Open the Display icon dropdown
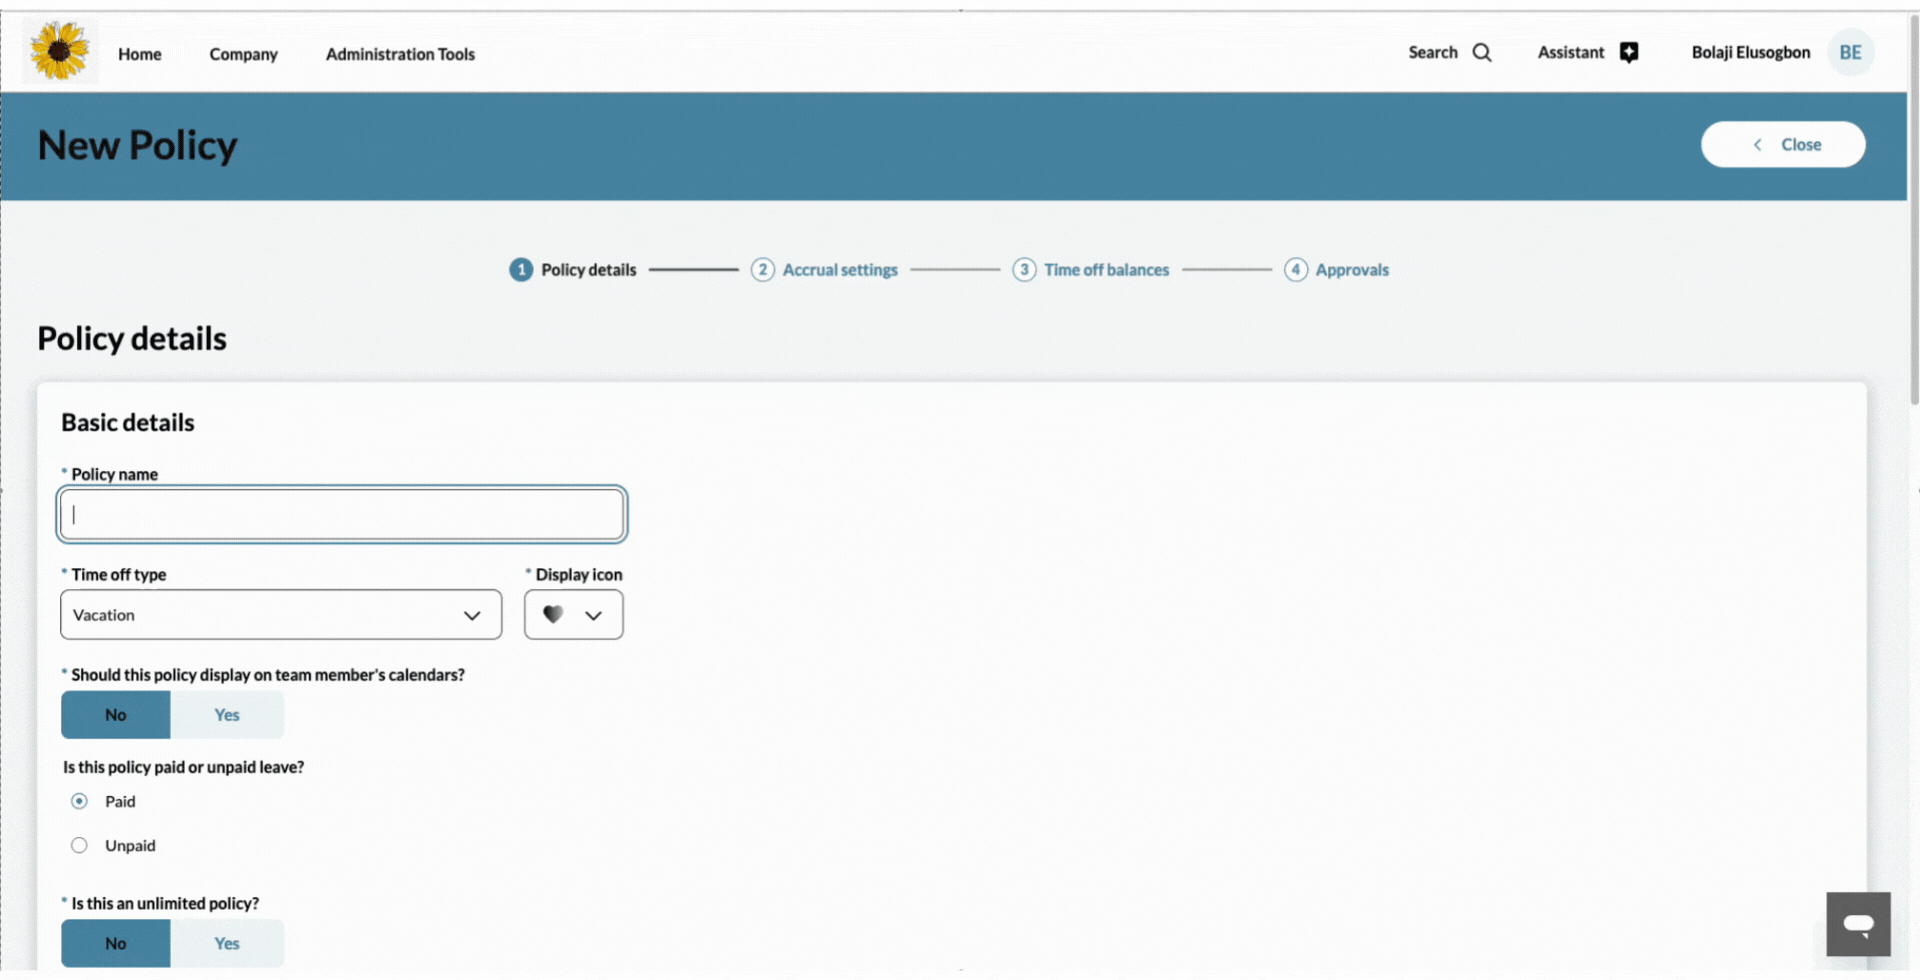The height and width of the screenshot is (980, 1920). click(573, 615)
